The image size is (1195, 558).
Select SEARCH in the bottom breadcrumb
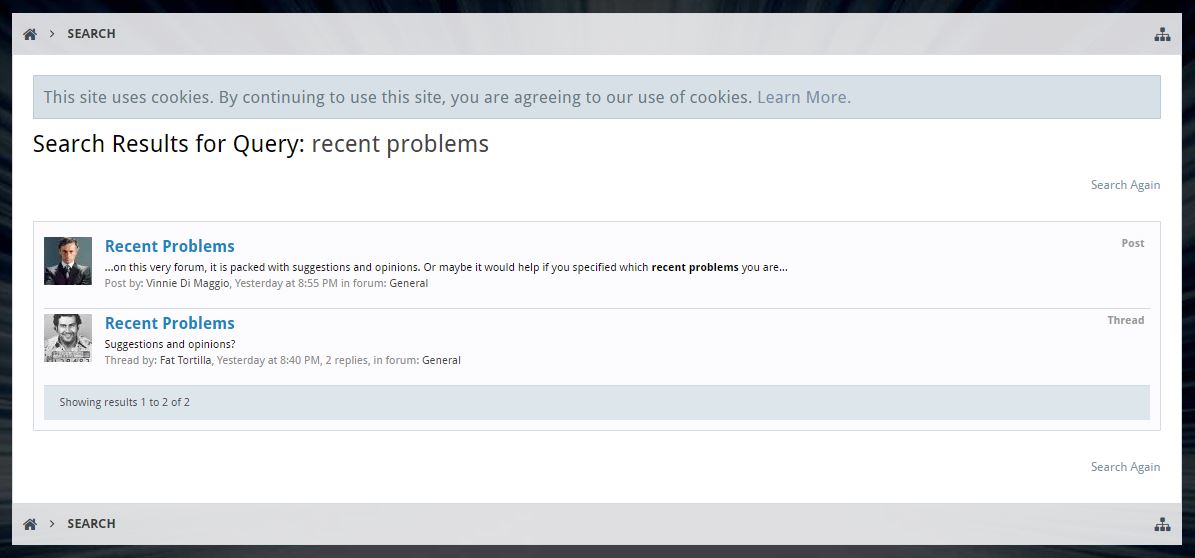(x=91, y=524)
